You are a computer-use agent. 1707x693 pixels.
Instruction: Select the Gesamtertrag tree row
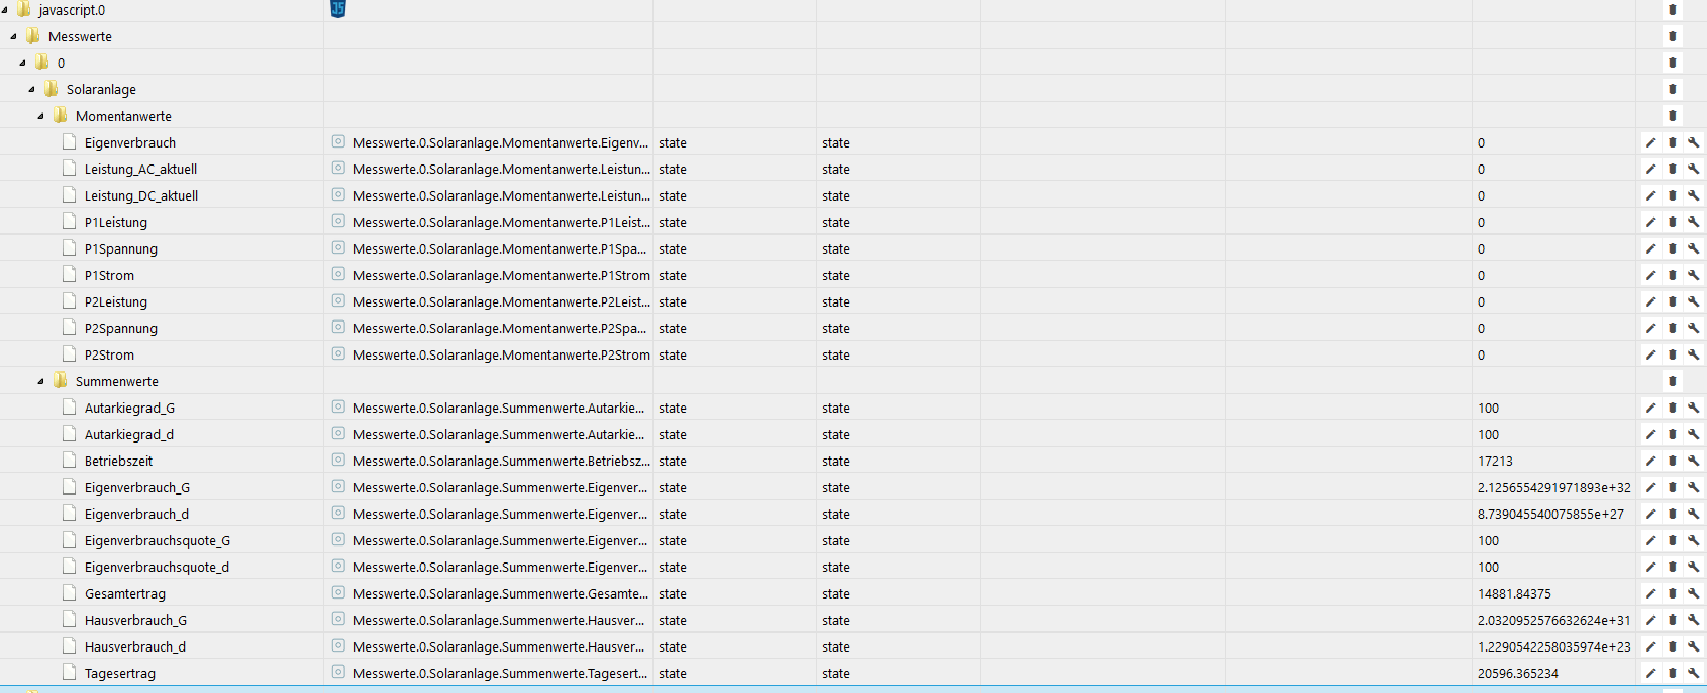(125, 594)
